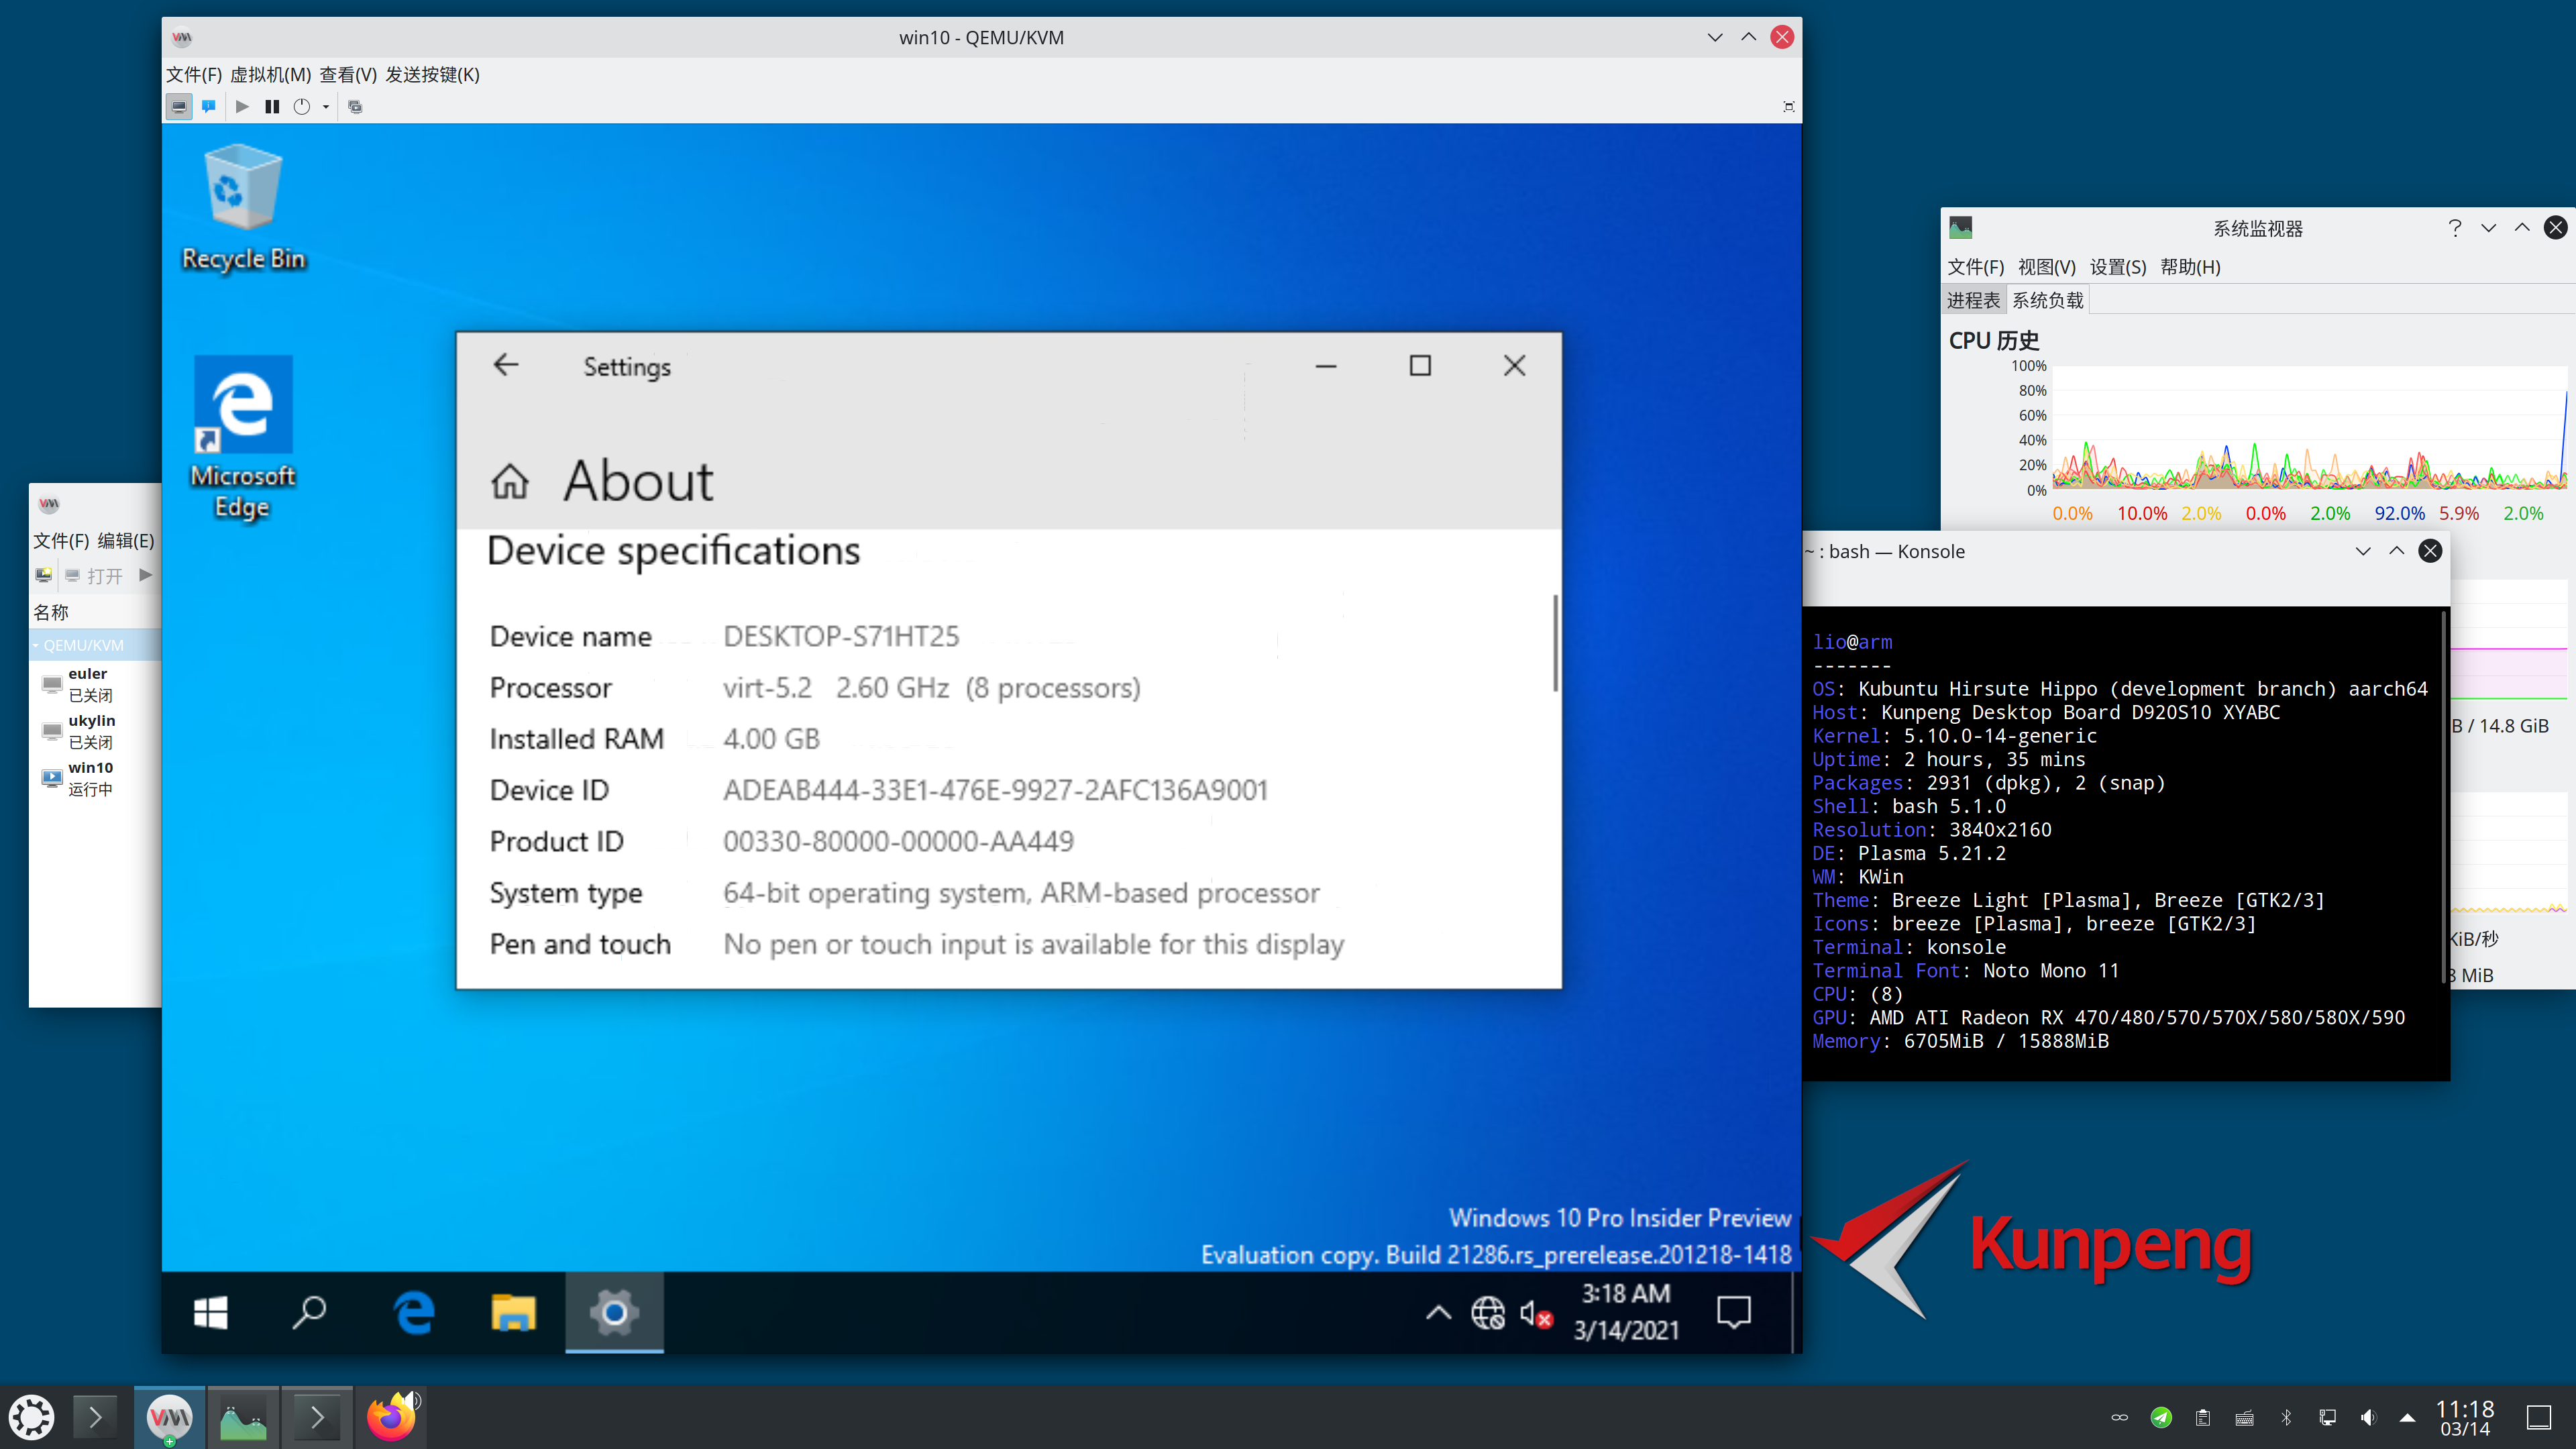Click the Windows network globe icon
The width and height of the screenshot is (2576, 1449).
pyautogui.click(x=1487, y=1312)
